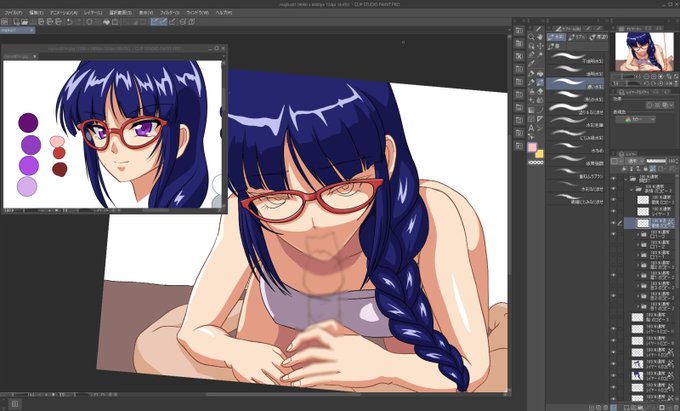Toggle visibility eye of second folder layer
Viewport: 680px width, 411px height.
click(x=613, y=189)
